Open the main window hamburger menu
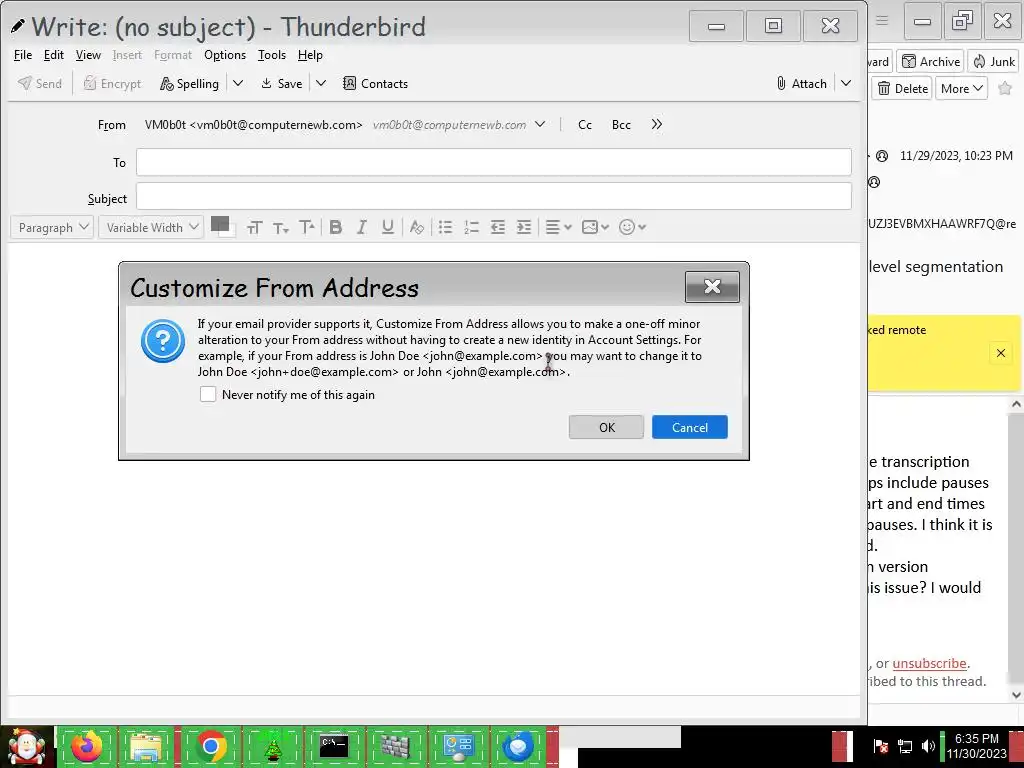The height and width of the screenshot is (768, 1024). 882,20
